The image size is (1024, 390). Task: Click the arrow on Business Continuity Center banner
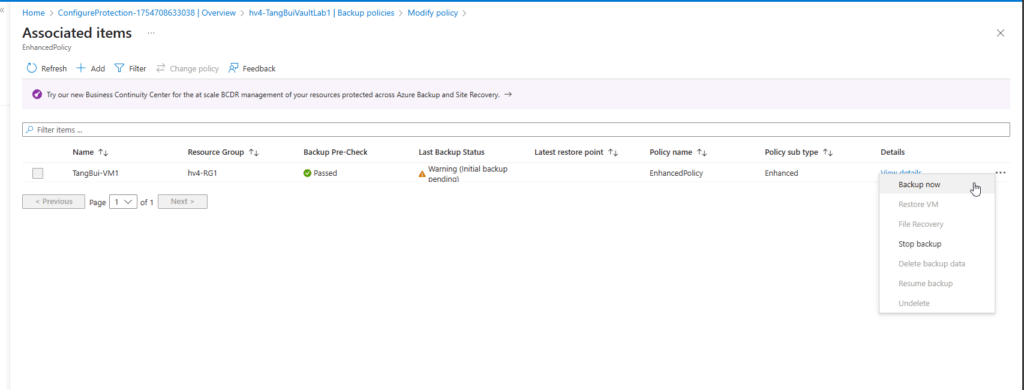508,94
